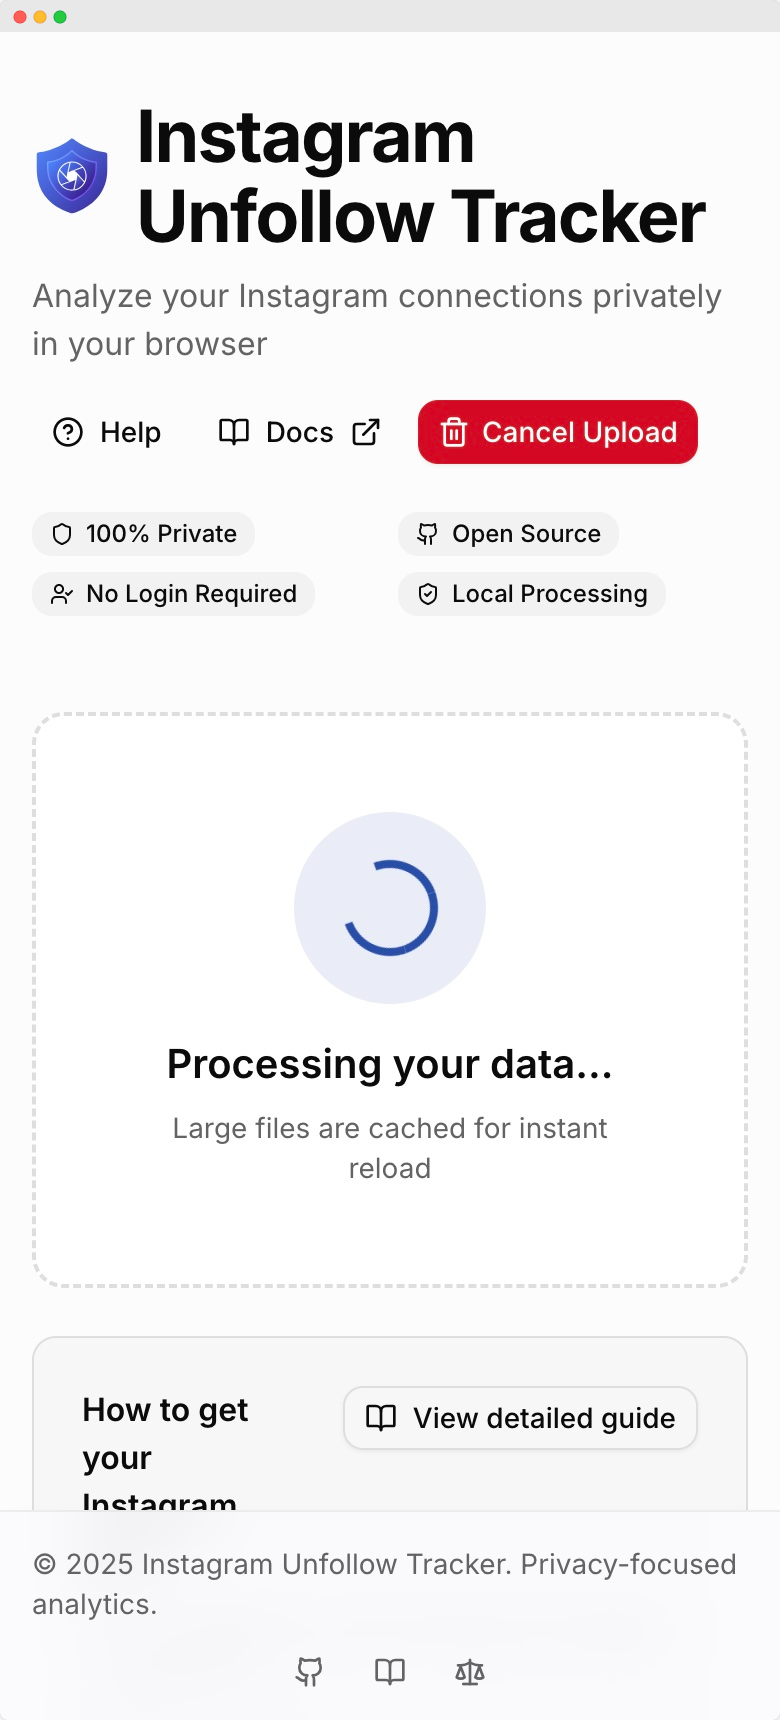Click the question mark Help icon
The width and height of the screenshot is (780, 1720).
(66, 432)
